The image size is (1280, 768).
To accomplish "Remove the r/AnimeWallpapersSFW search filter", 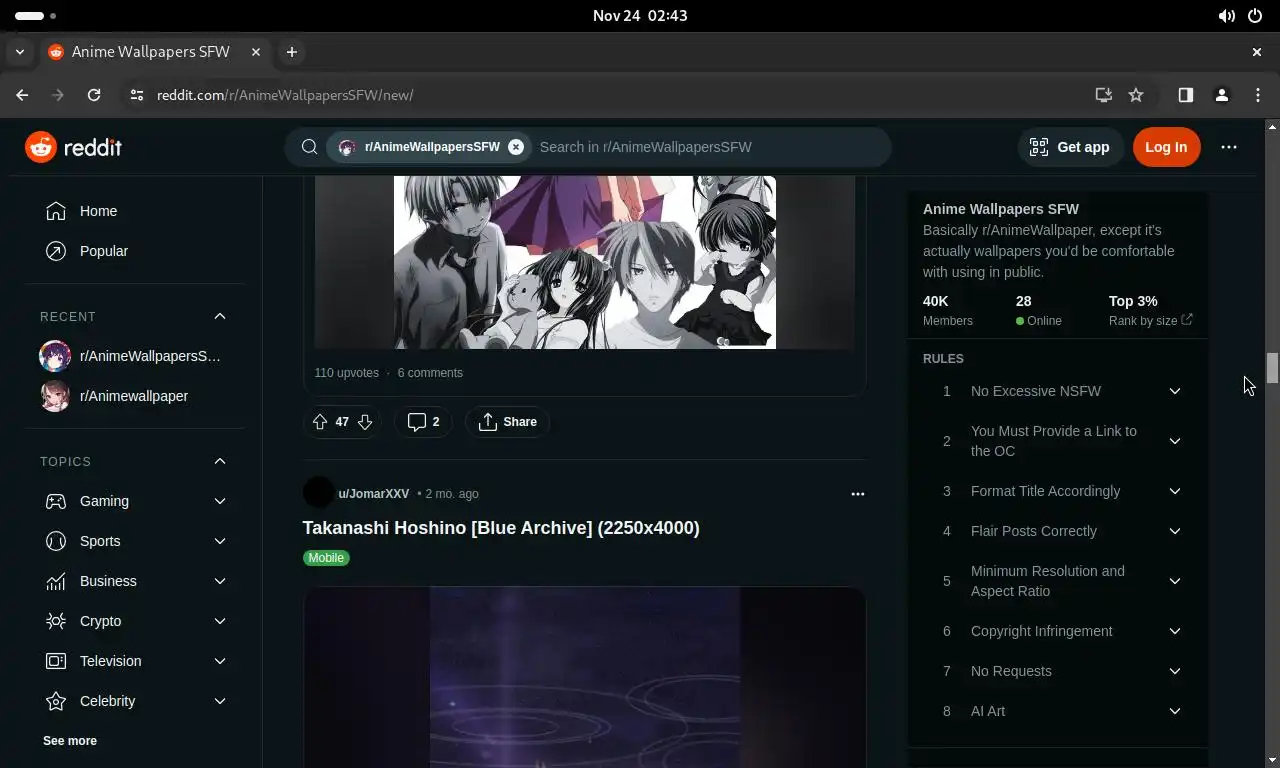I will 516,147.
